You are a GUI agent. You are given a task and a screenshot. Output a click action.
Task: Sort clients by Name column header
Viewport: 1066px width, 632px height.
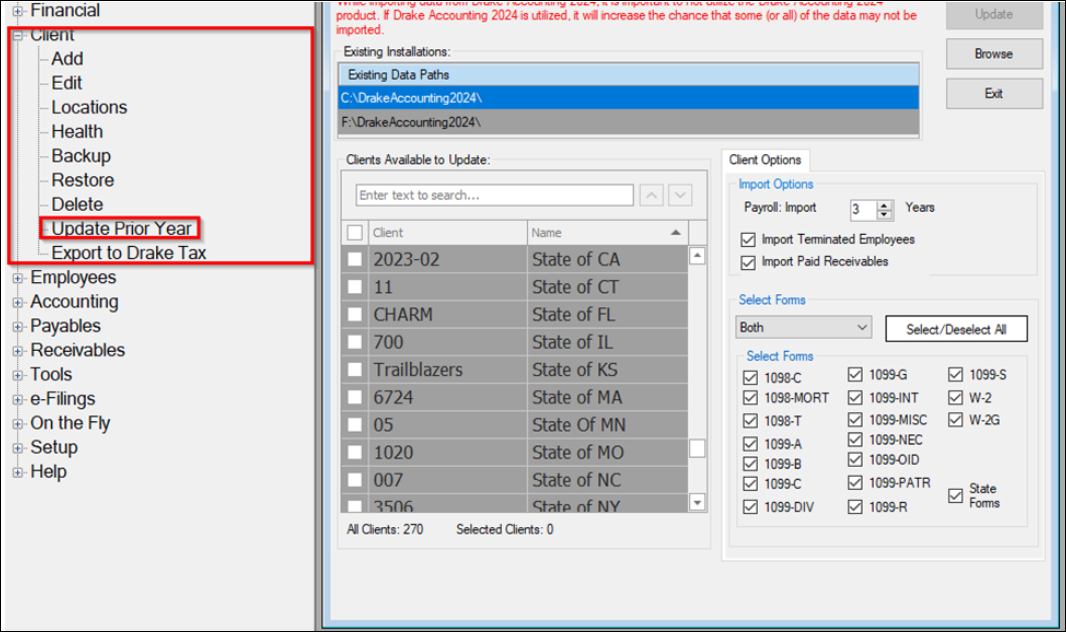(x=607, y=233)
